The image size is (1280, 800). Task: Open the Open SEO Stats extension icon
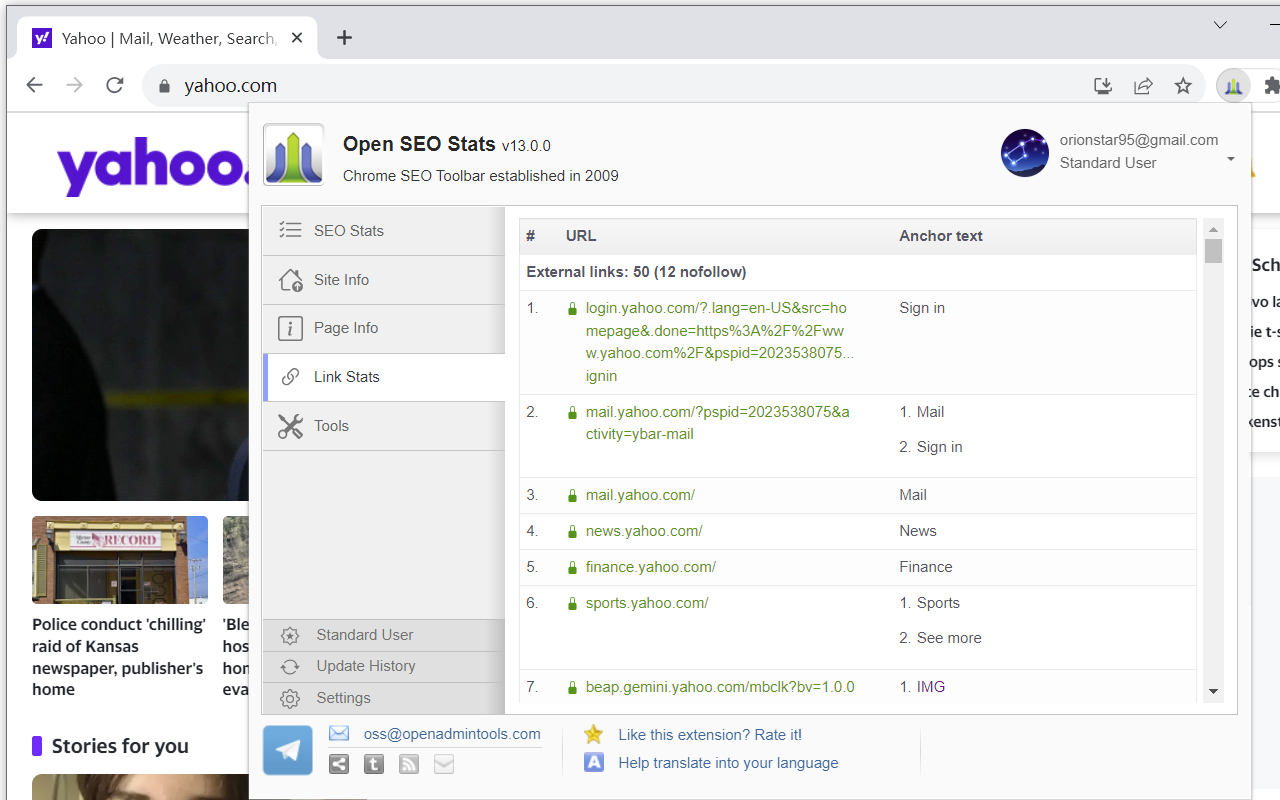(1233, 85)
